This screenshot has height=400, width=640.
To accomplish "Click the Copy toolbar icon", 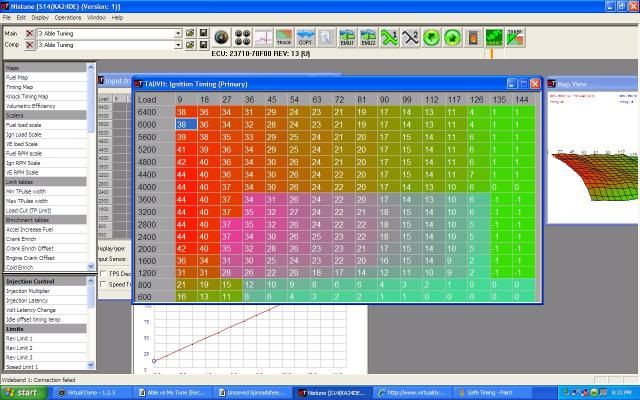I will [x=307, y=38].
